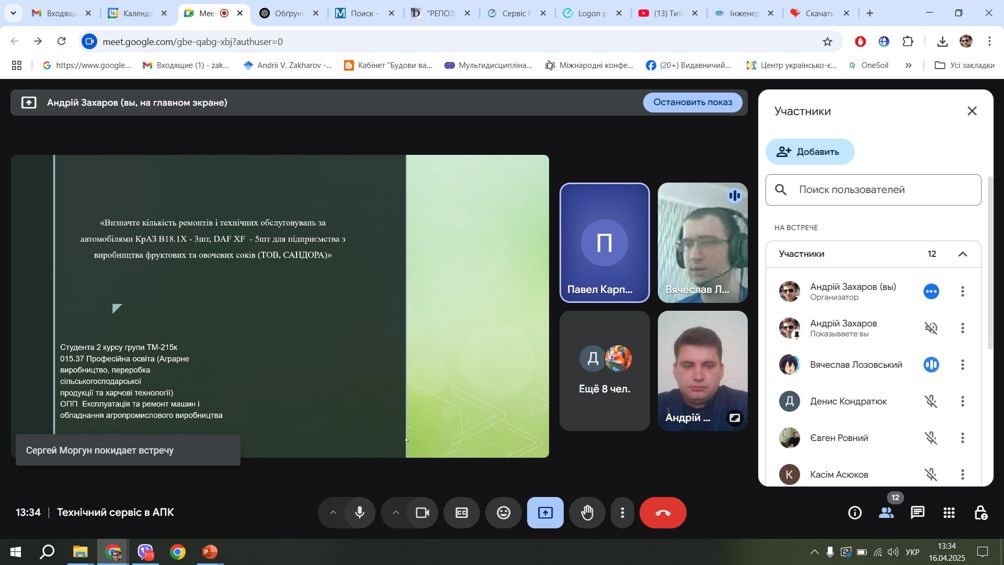Expand audio settings arrow beside microphone

[x=333, y=513]
